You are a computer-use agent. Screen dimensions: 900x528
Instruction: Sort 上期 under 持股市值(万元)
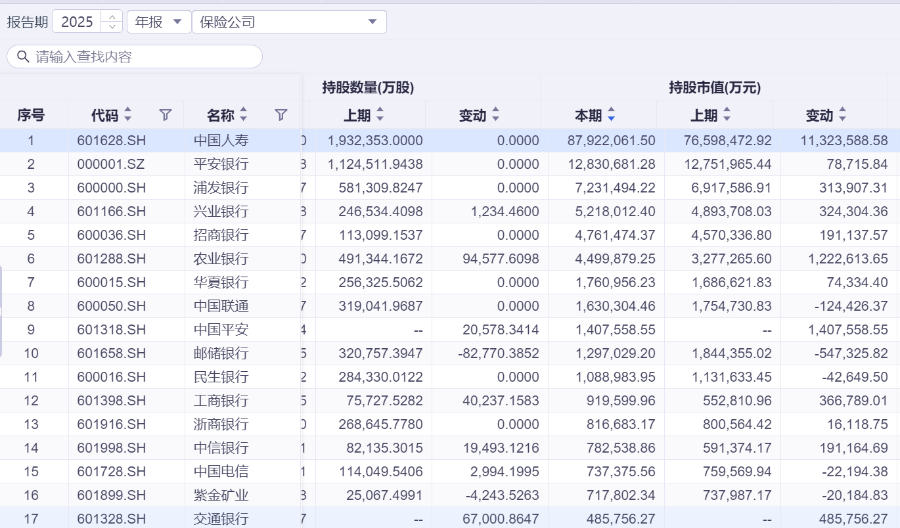point(727,115)
